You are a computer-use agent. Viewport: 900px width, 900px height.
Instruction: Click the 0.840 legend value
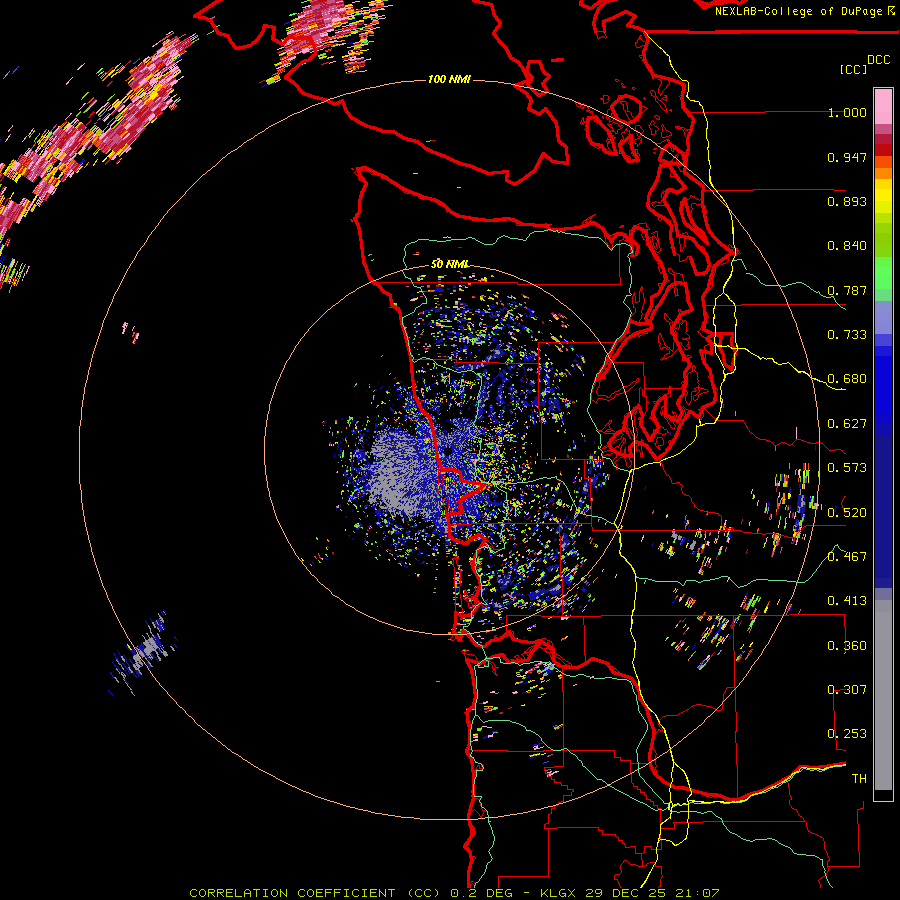pyautogui.click(x=847, y=246)
